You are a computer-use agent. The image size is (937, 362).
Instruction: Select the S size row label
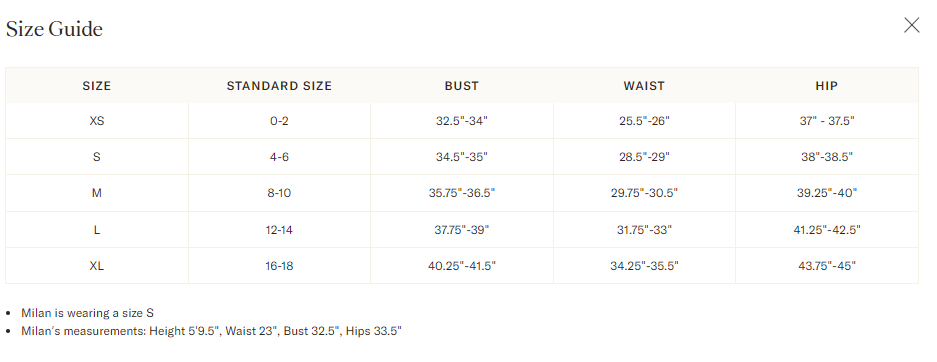click(x=97, y=157)
